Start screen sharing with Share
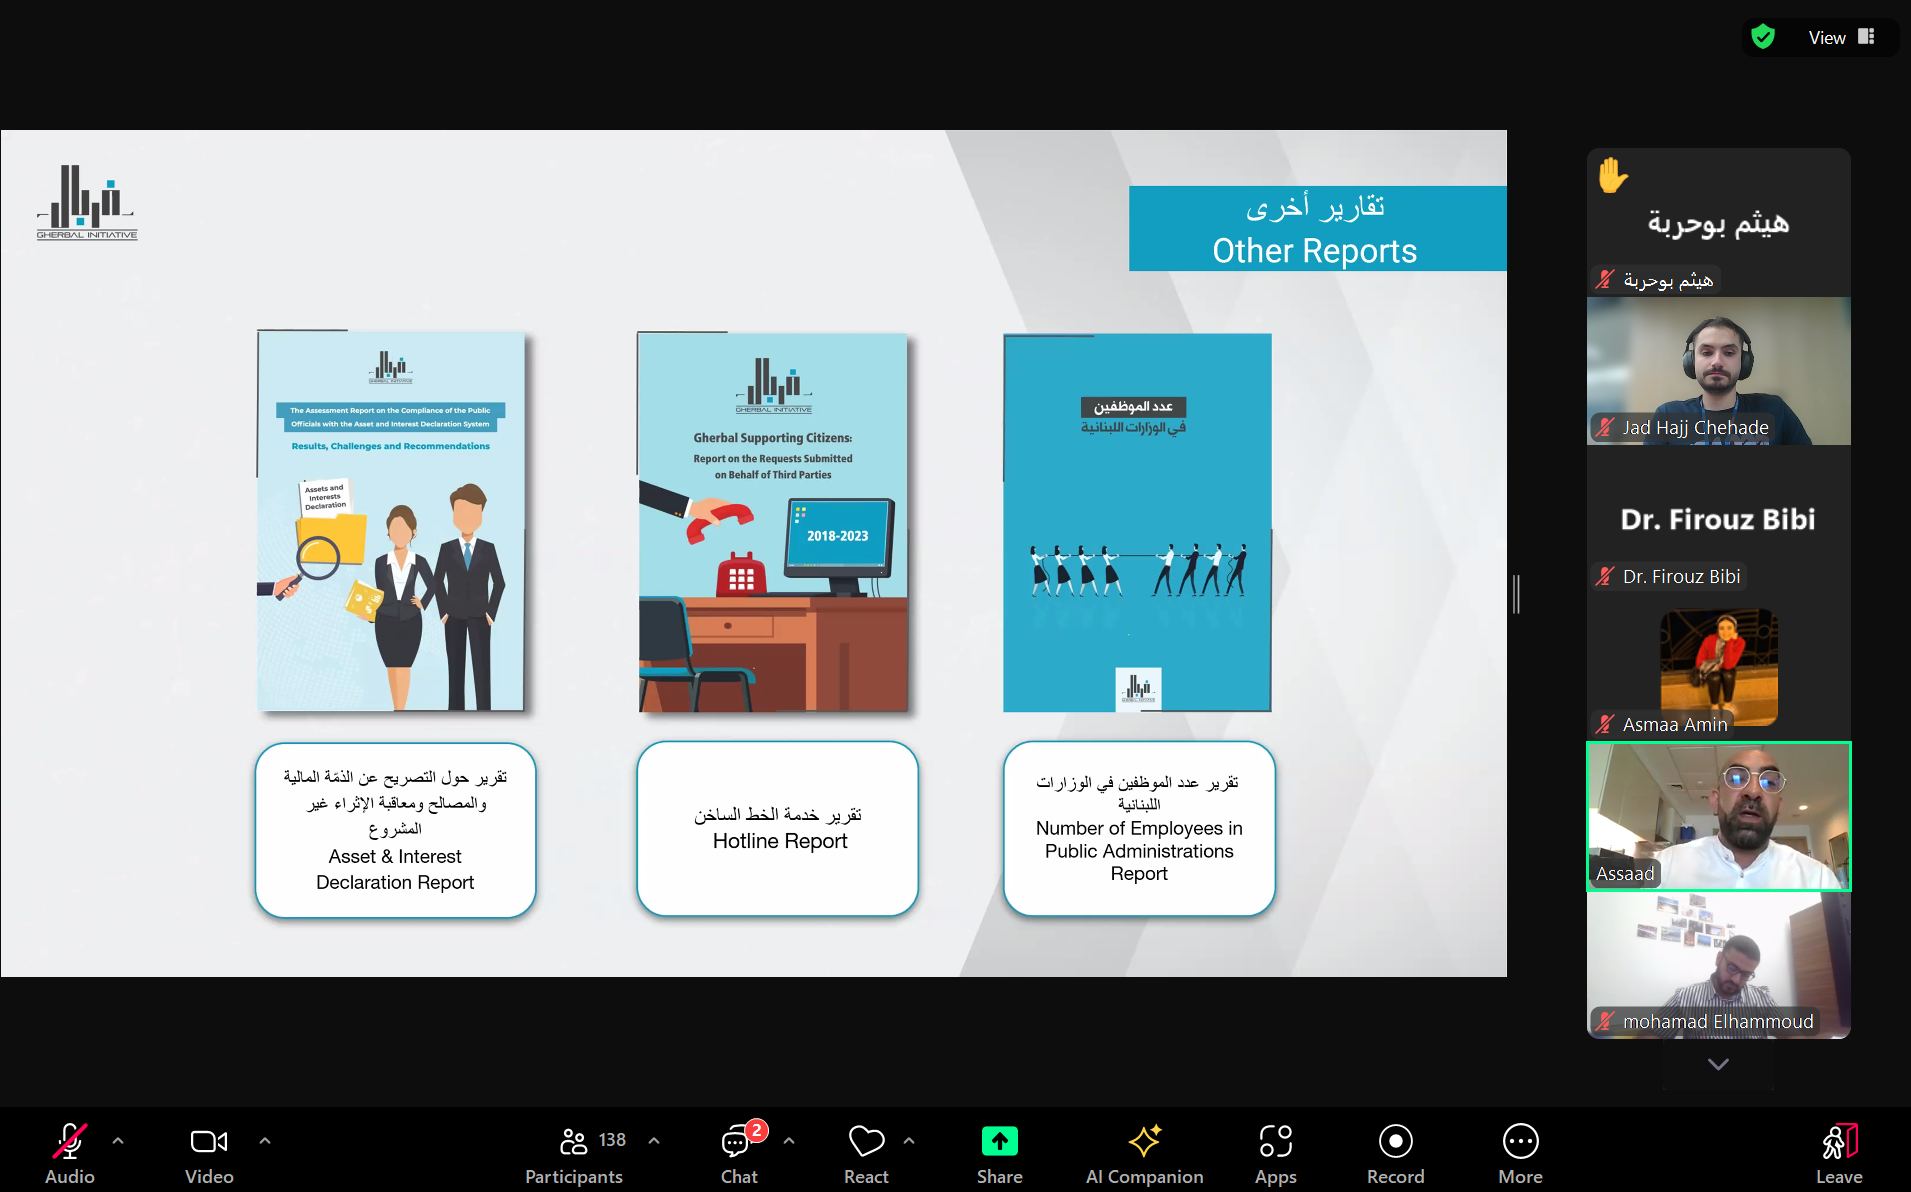The height and width of the screenshot is (1192, 1911). (999, 1141)
